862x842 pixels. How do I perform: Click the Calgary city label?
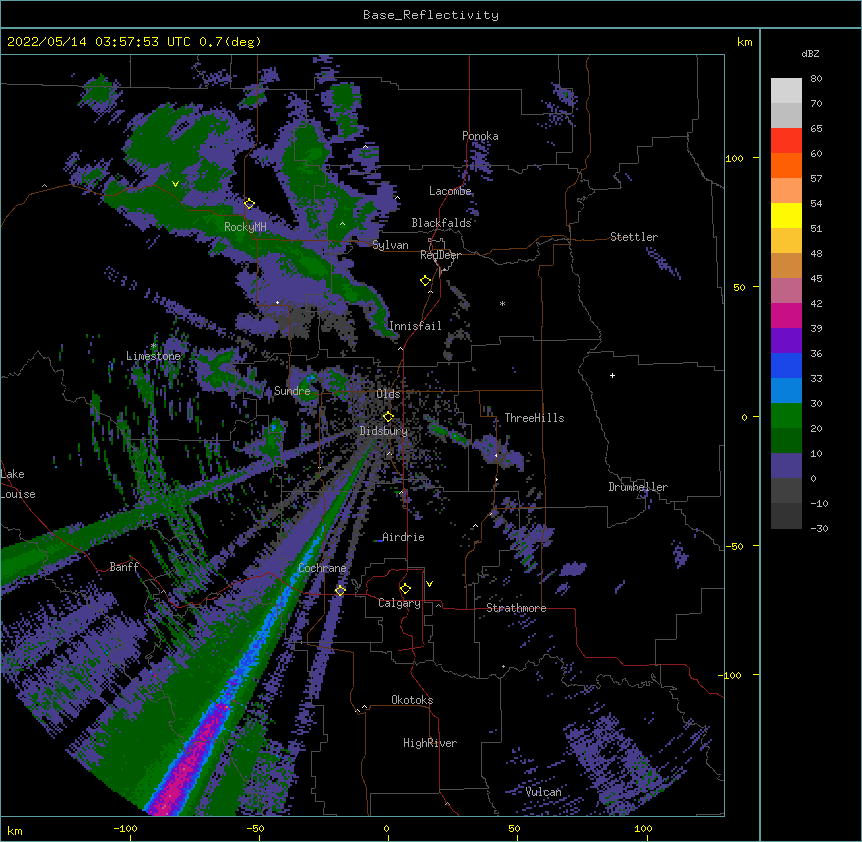(x=399, y=603)
